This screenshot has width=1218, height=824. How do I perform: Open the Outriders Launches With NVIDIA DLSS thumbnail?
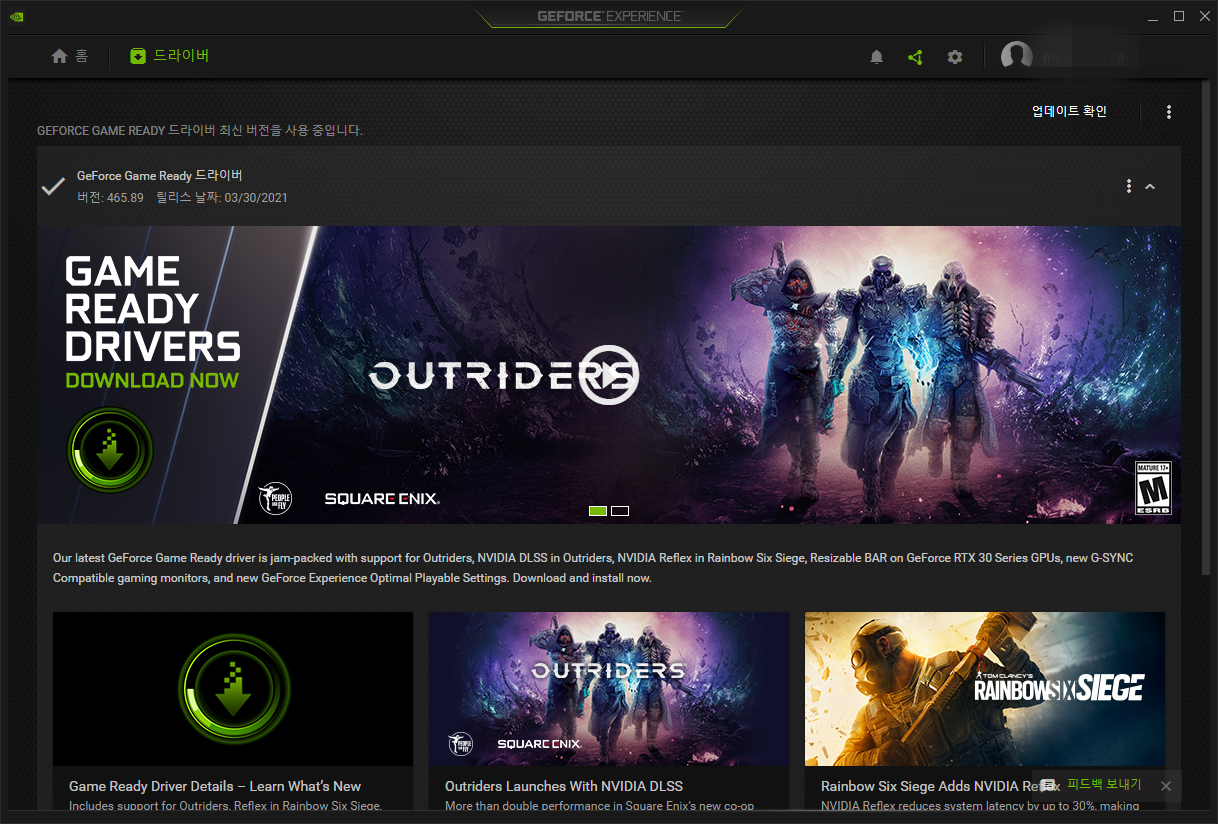(x=609, y=689)
